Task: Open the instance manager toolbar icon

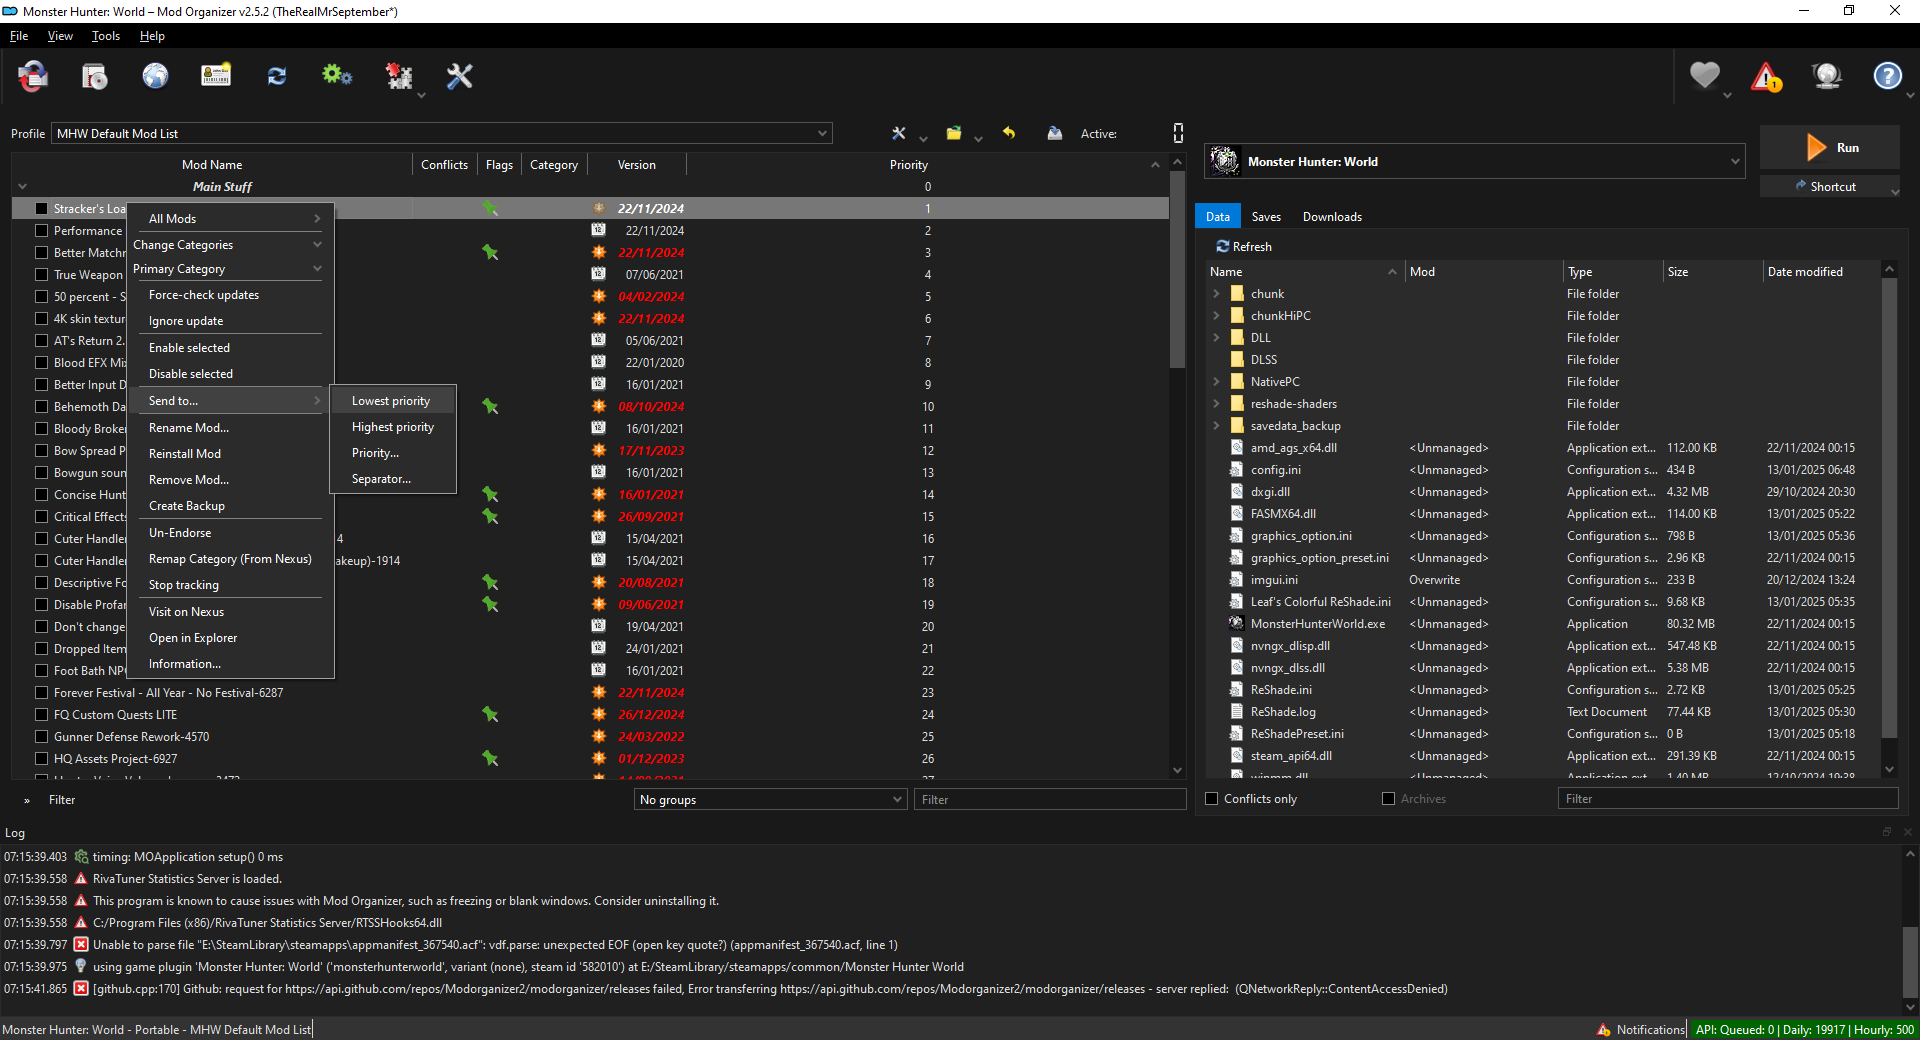Action: tap(33, 76)
